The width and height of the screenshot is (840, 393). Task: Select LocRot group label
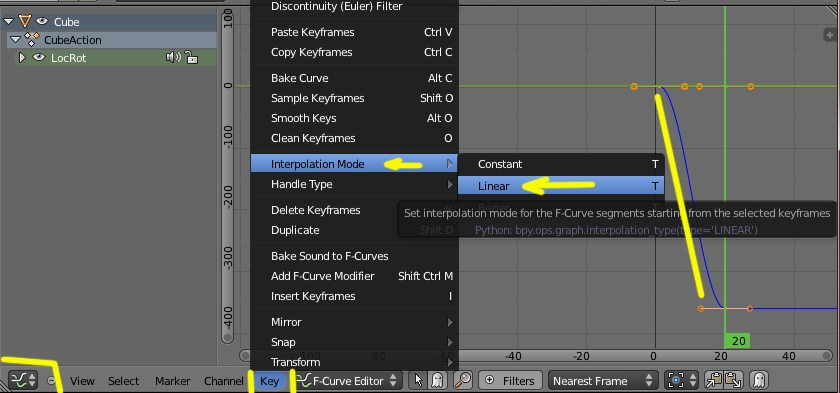(69, 58)
